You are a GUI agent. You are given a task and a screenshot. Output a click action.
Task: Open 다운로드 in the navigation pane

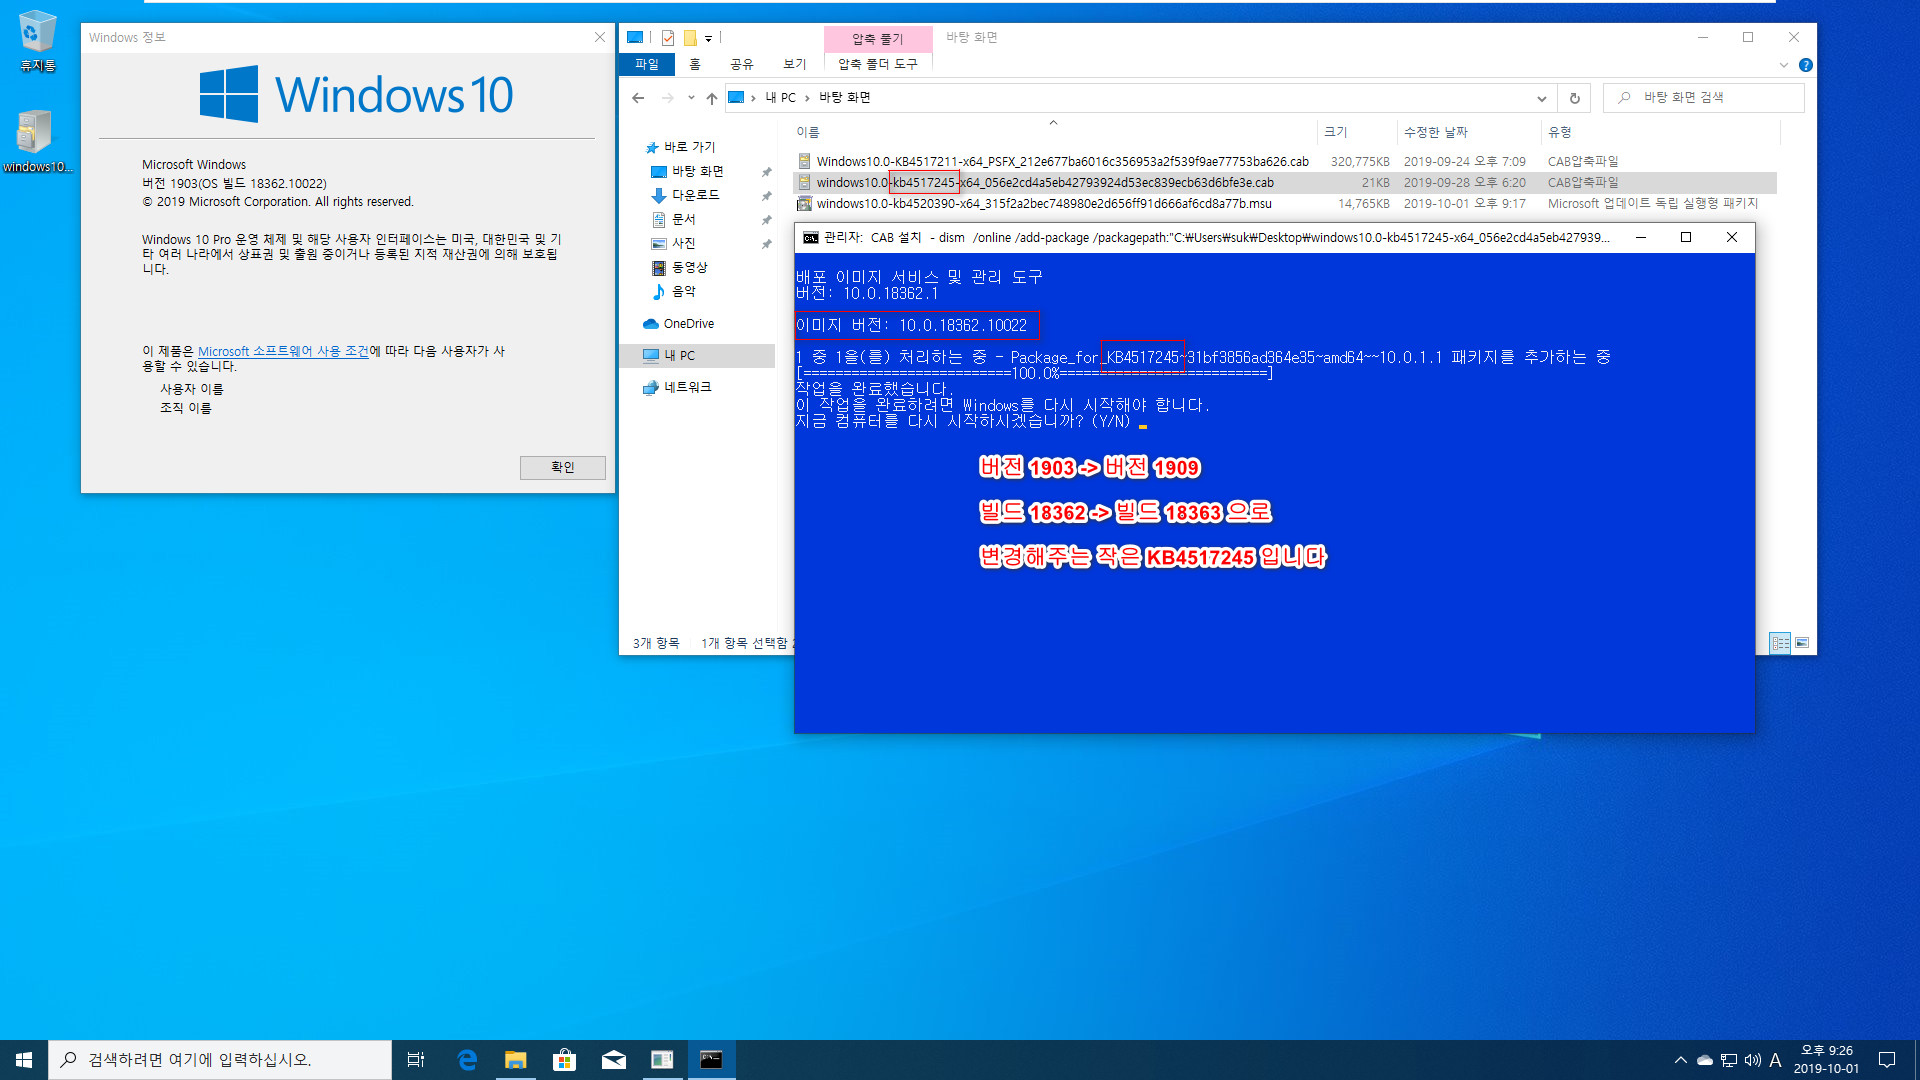coord(695,196)
